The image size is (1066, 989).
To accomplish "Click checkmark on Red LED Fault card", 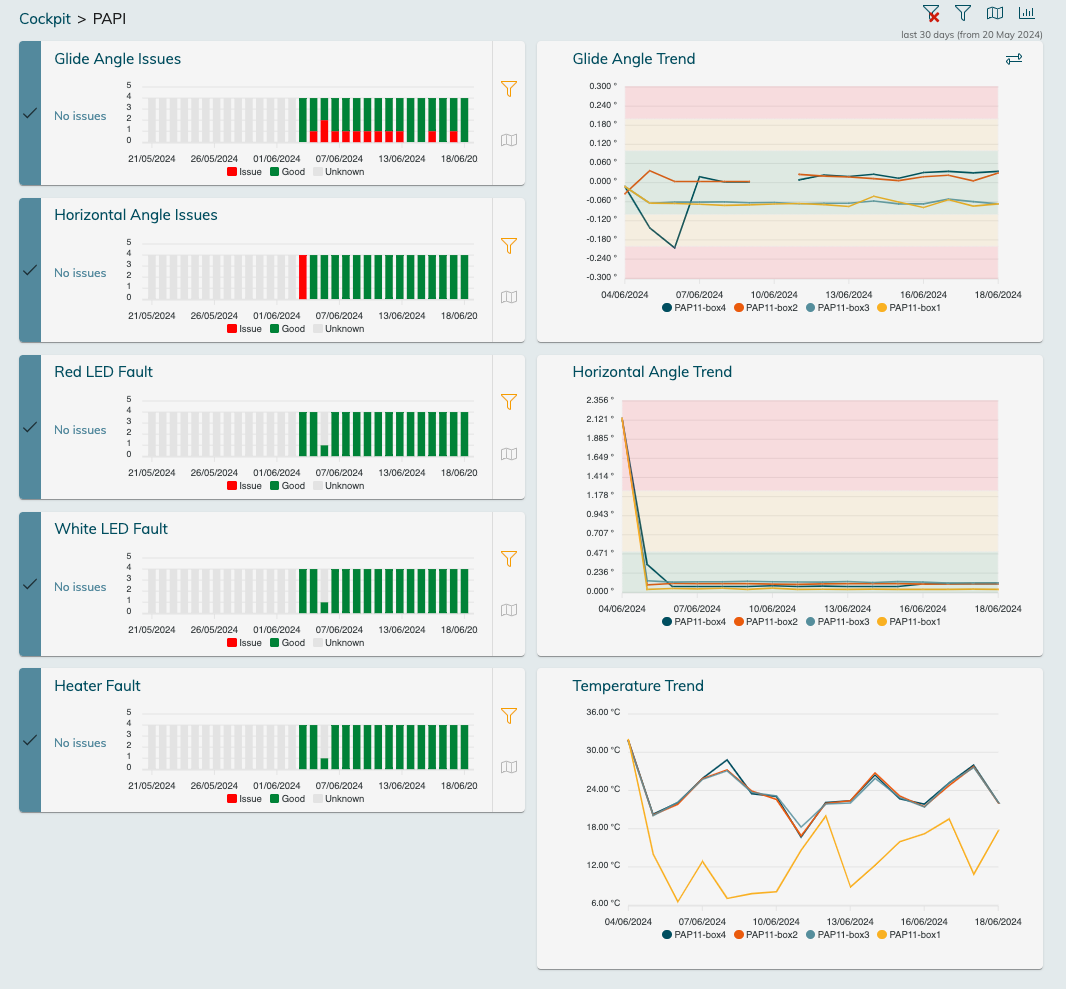I will pos(30,427).
